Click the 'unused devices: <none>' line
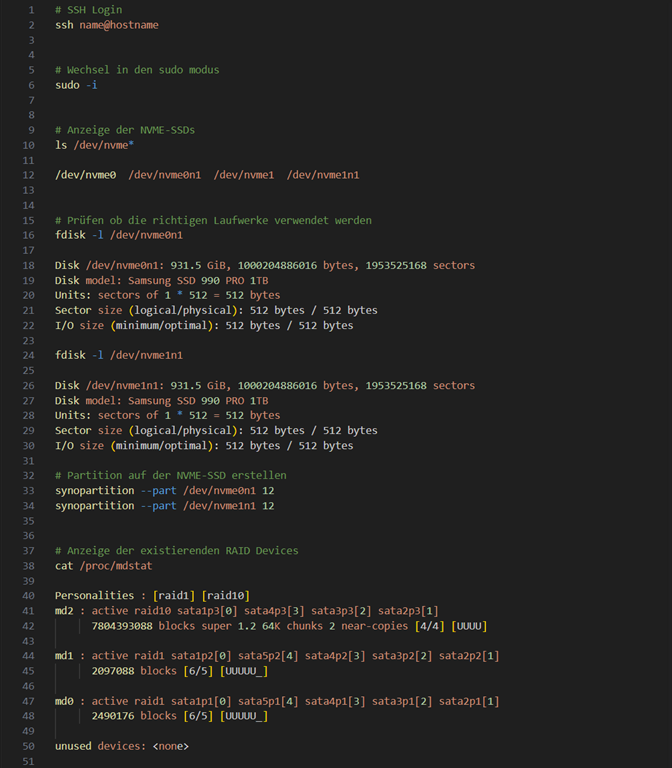The height and width of the screenshot is (768, 672). tap(121, 745)
